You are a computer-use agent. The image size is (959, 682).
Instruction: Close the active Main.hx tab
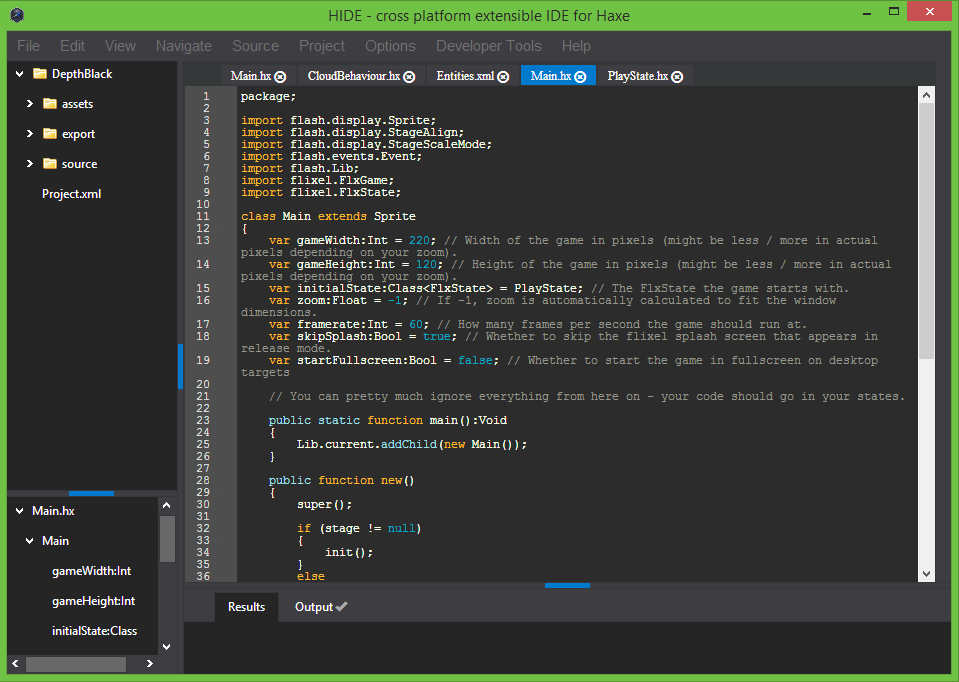click(x=580, y=76)
